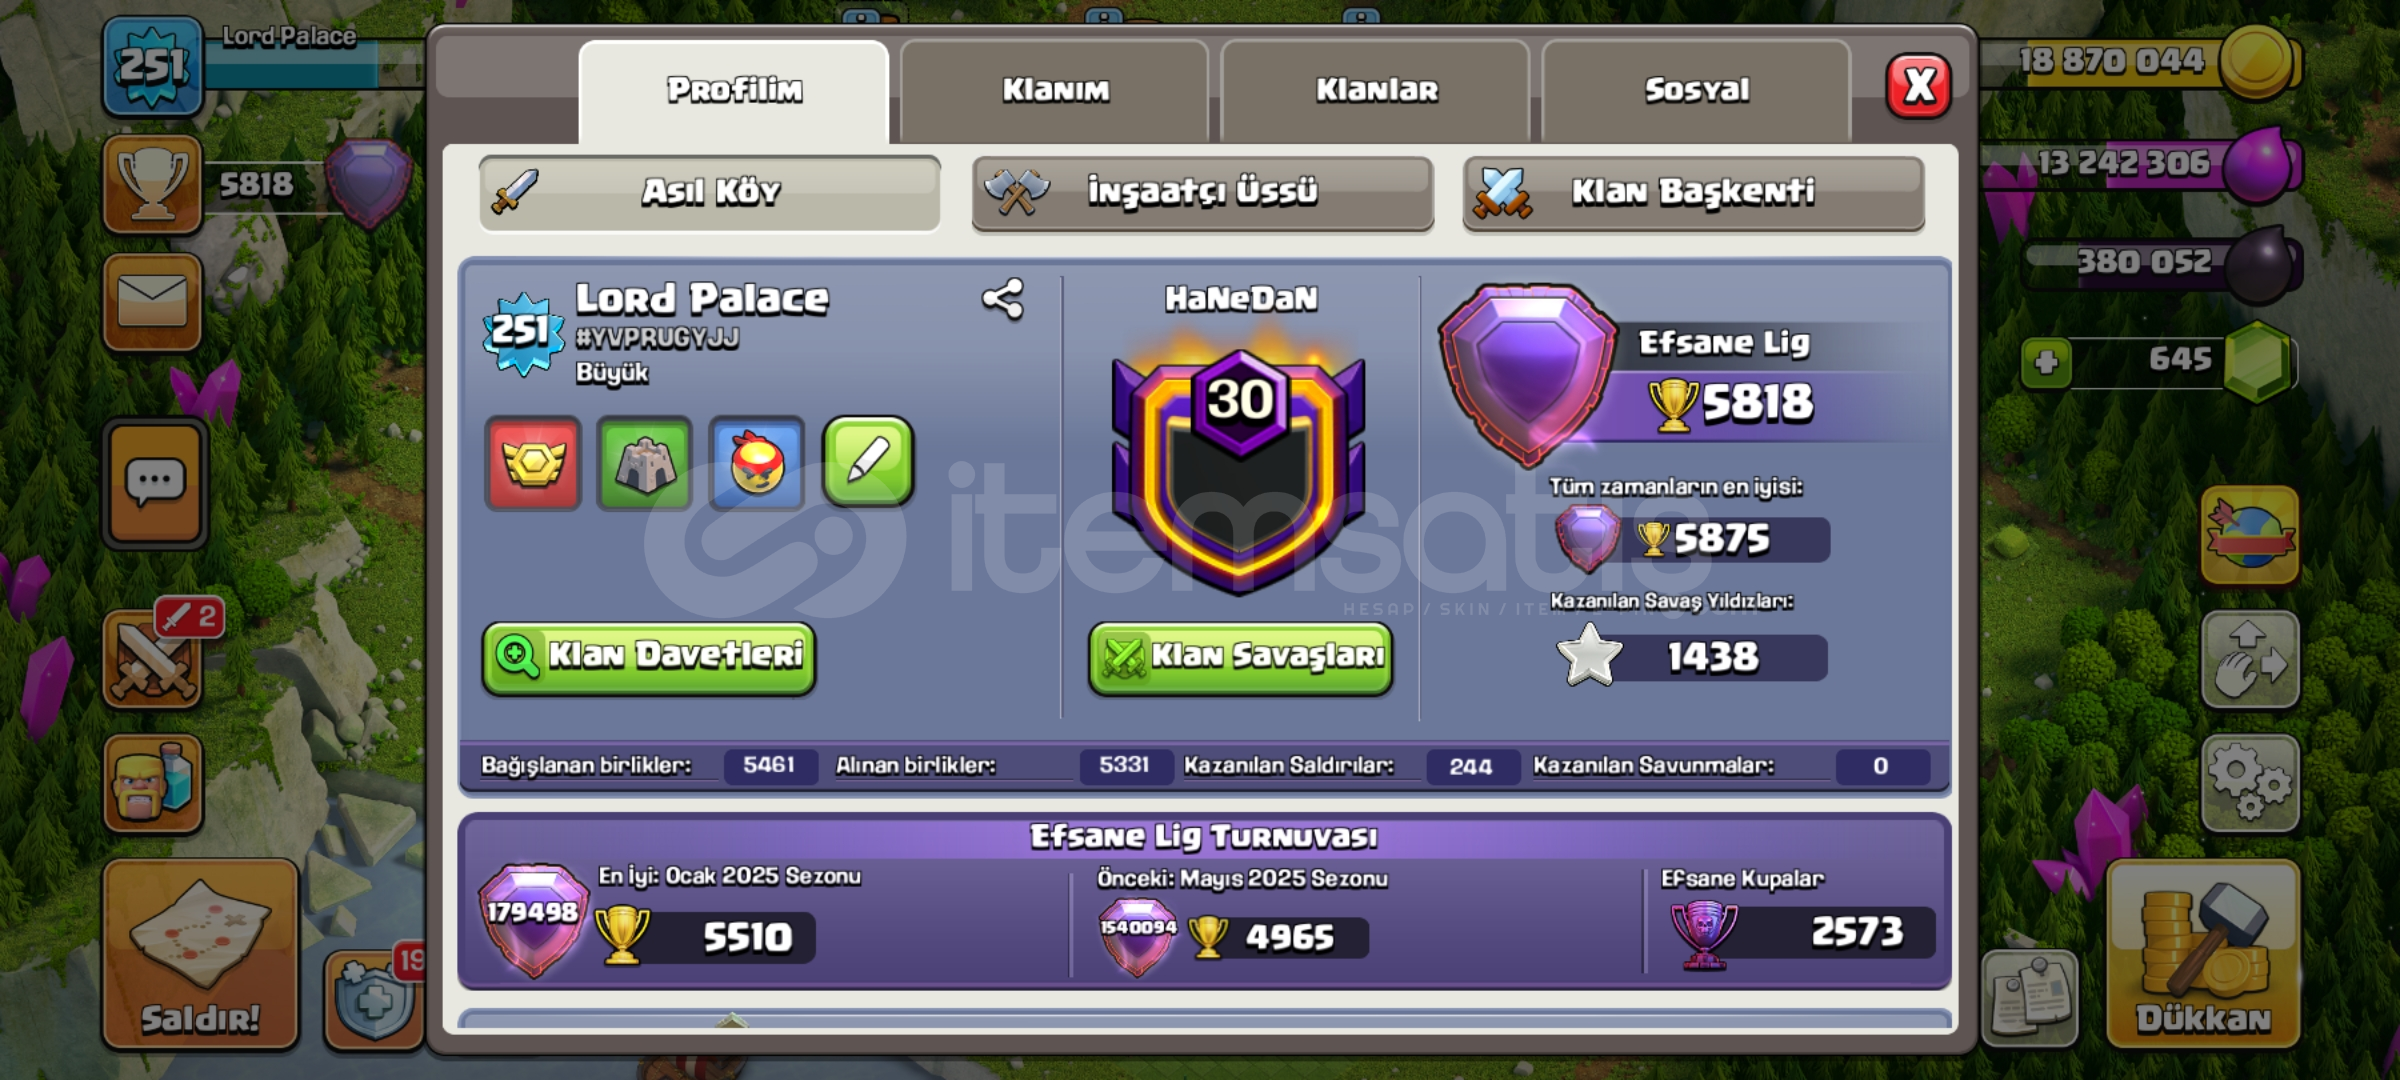The image size is (2400, 1080).
Task: Open the barbarian army icon
Action: (153, 783)
